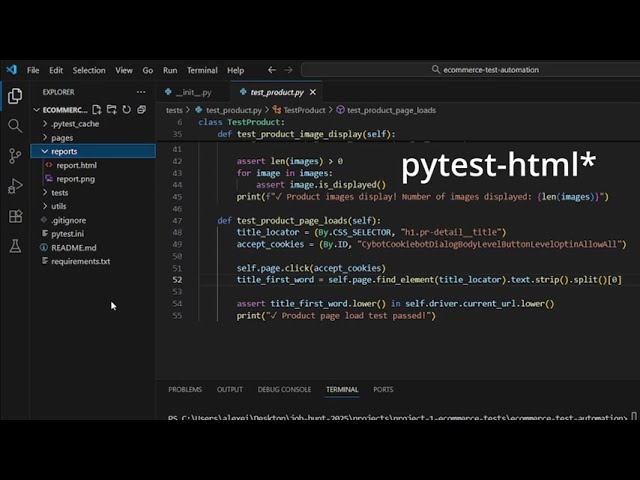Screen dimensions: 640x480
Task: Open the Go menu
Action: click(x=148, y=70)
